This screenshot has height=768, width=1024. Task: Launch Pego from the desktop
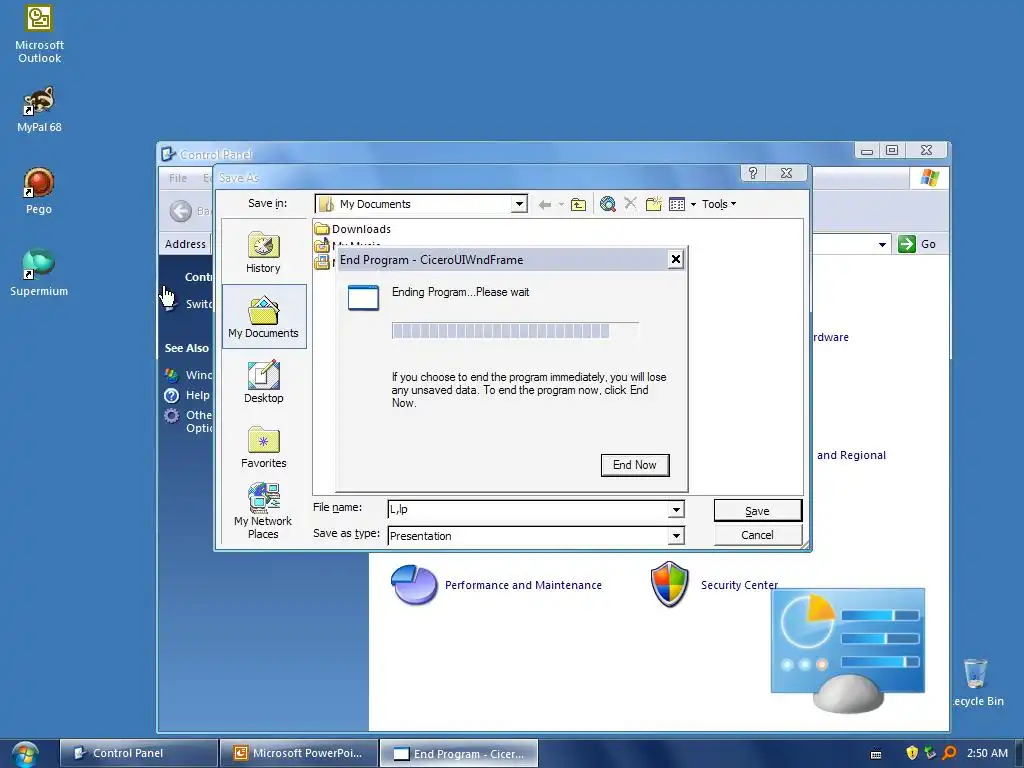coord(39,191)
